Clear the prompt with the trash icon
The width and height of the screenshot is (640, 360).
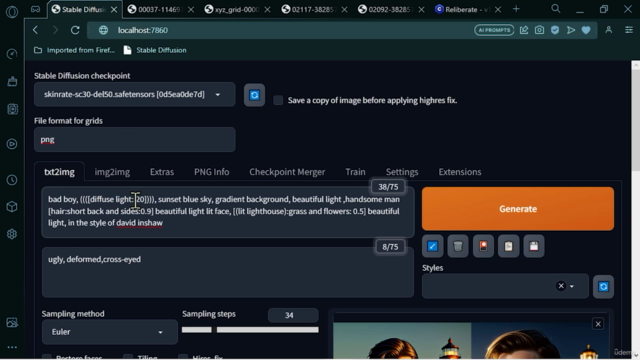[458, 246]
